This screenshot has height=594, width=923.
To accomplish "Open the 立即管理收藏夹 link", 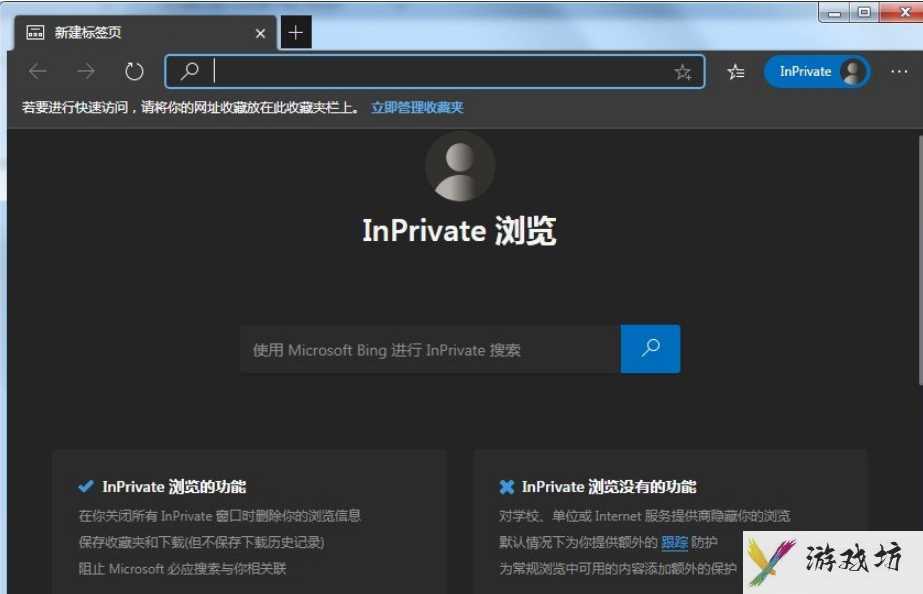I will [417, 107].
